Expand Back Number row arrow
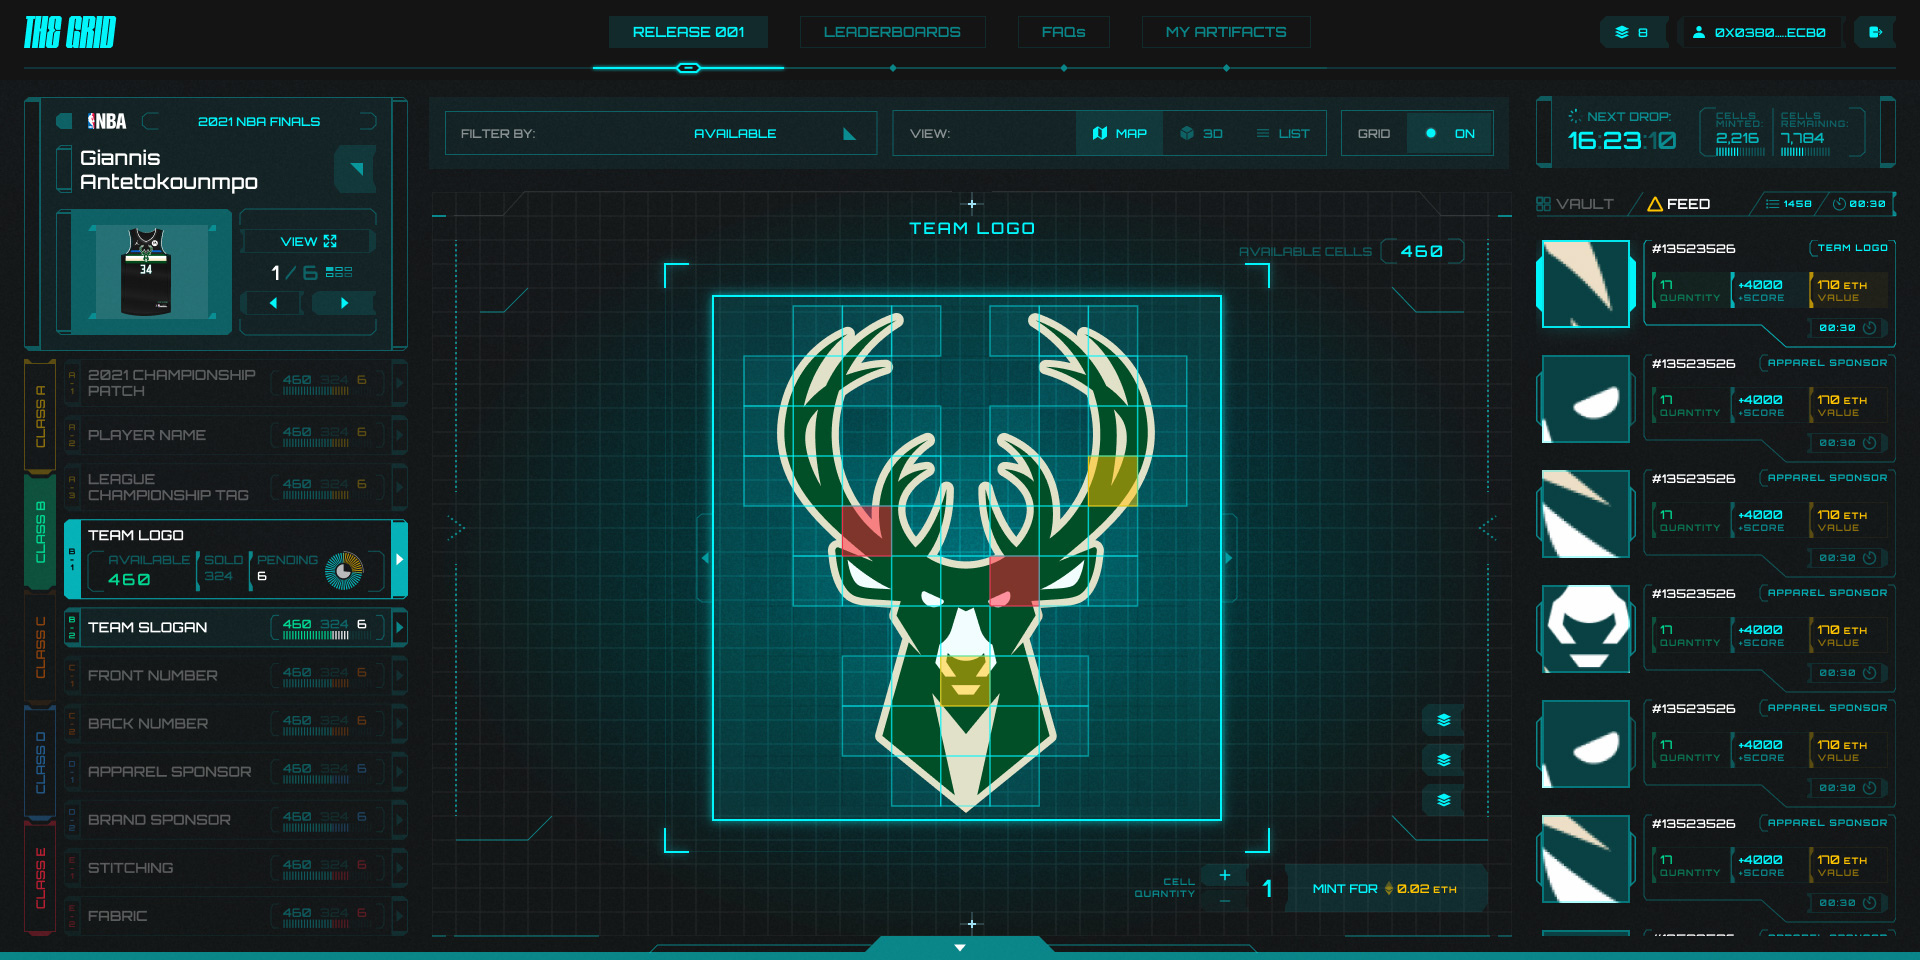The image size is (1920, 960). point(400,723)
